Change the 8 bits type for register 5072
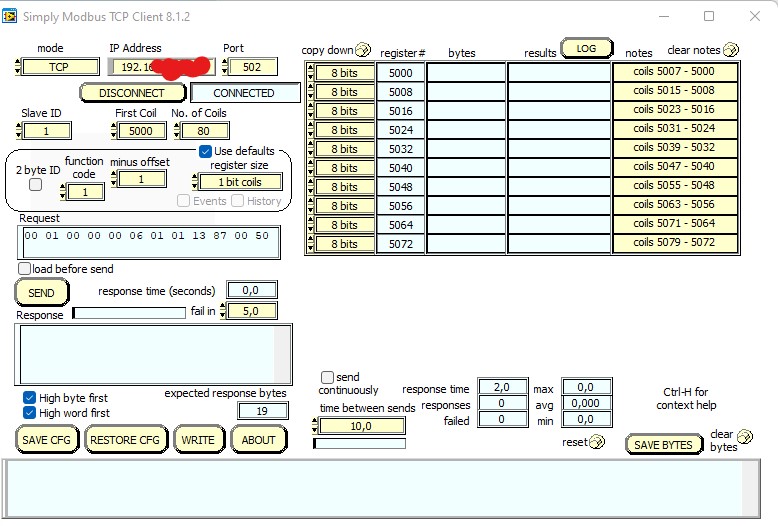The width and height of the screenshot is (778, 526). 344,244
